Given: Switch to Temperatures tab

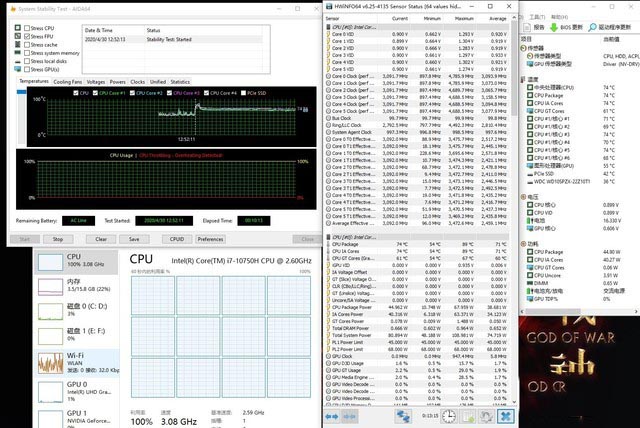Looking at the screenshot, I should pos(34,81).
